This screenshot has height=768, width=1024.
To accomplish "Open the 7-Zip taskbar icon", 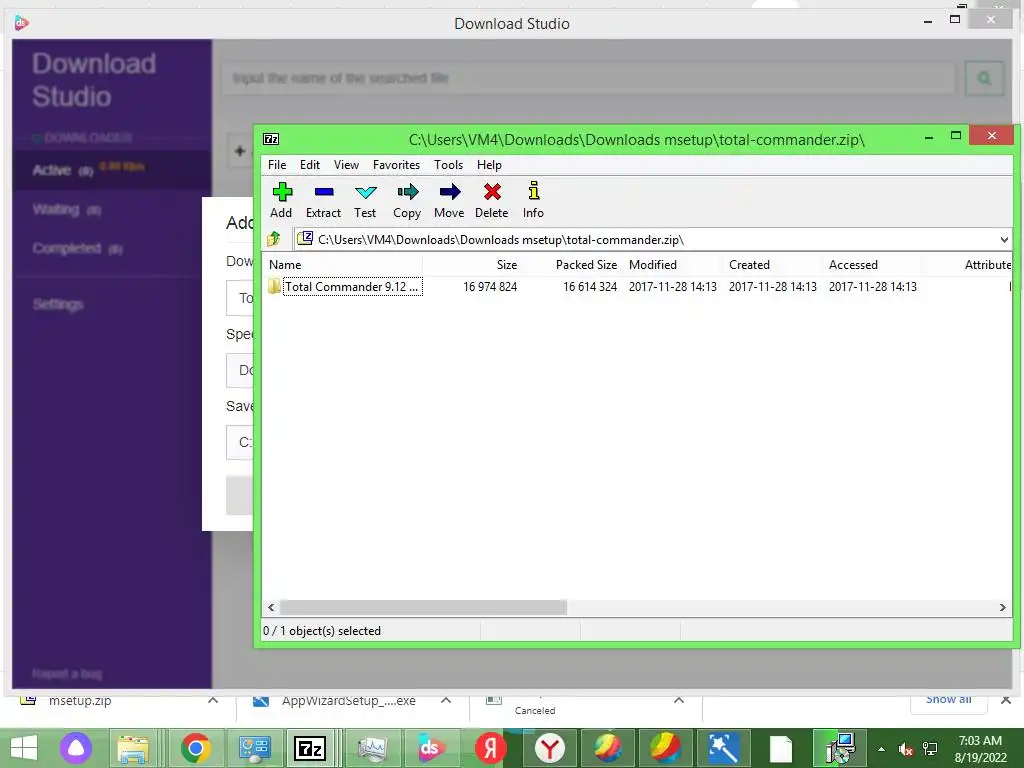I will pos(310,748).
